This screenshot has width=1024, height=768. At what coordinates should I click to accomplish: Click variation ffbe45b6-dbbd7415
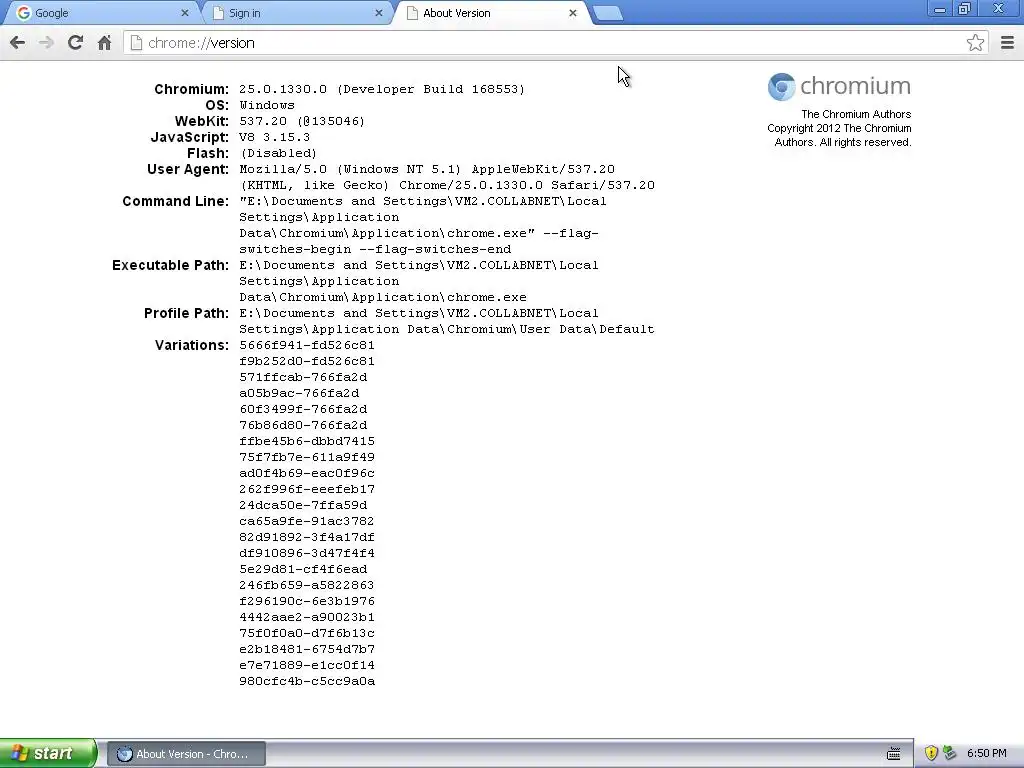coord(307,441)
